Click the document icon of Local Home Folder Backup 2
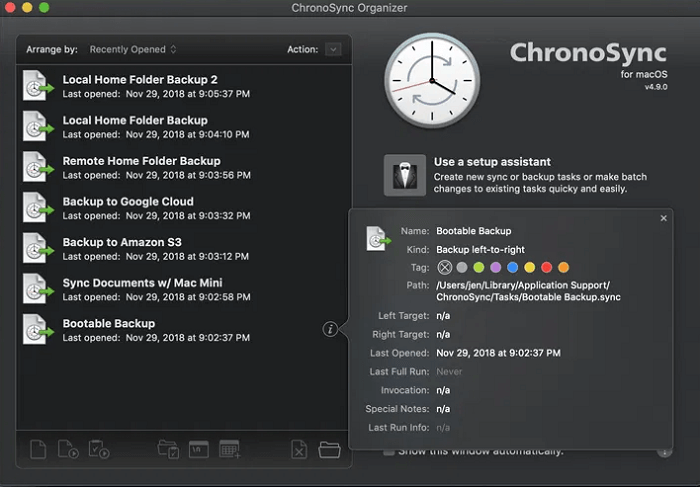 pos(38,86)
